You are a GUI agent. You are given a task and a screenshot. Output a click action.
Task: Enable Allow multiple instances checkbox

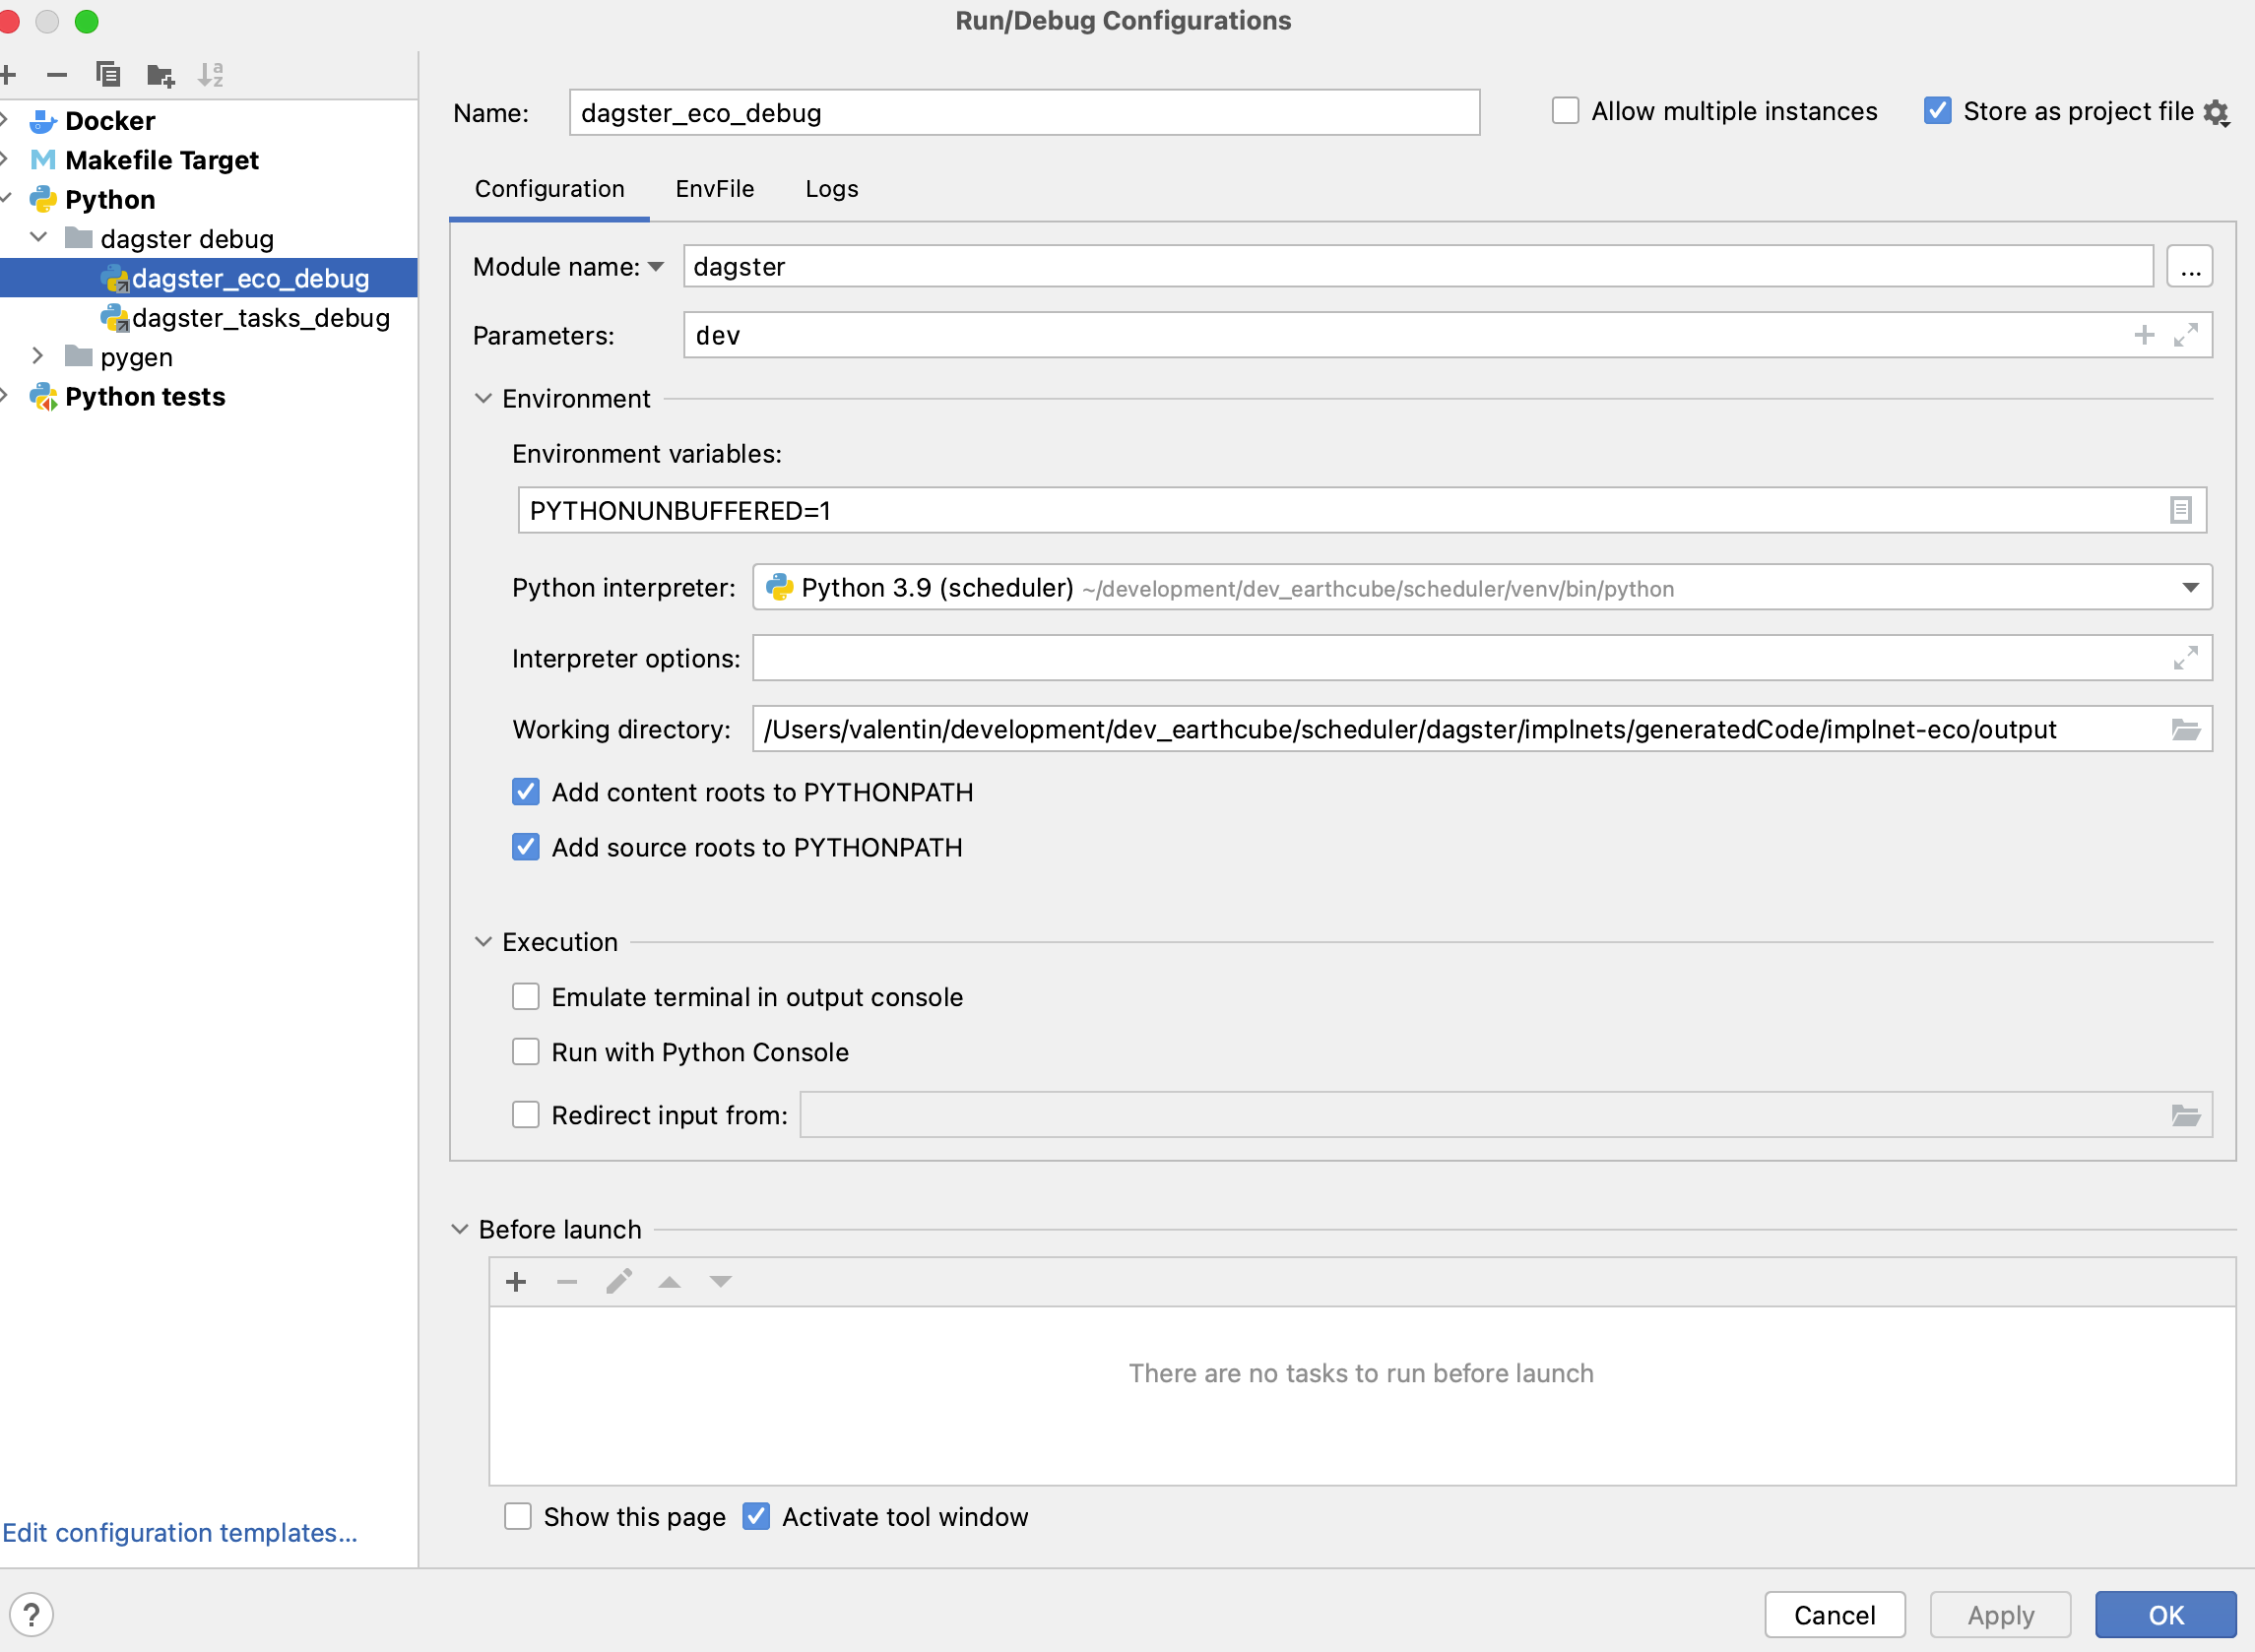click(1566, 111)
